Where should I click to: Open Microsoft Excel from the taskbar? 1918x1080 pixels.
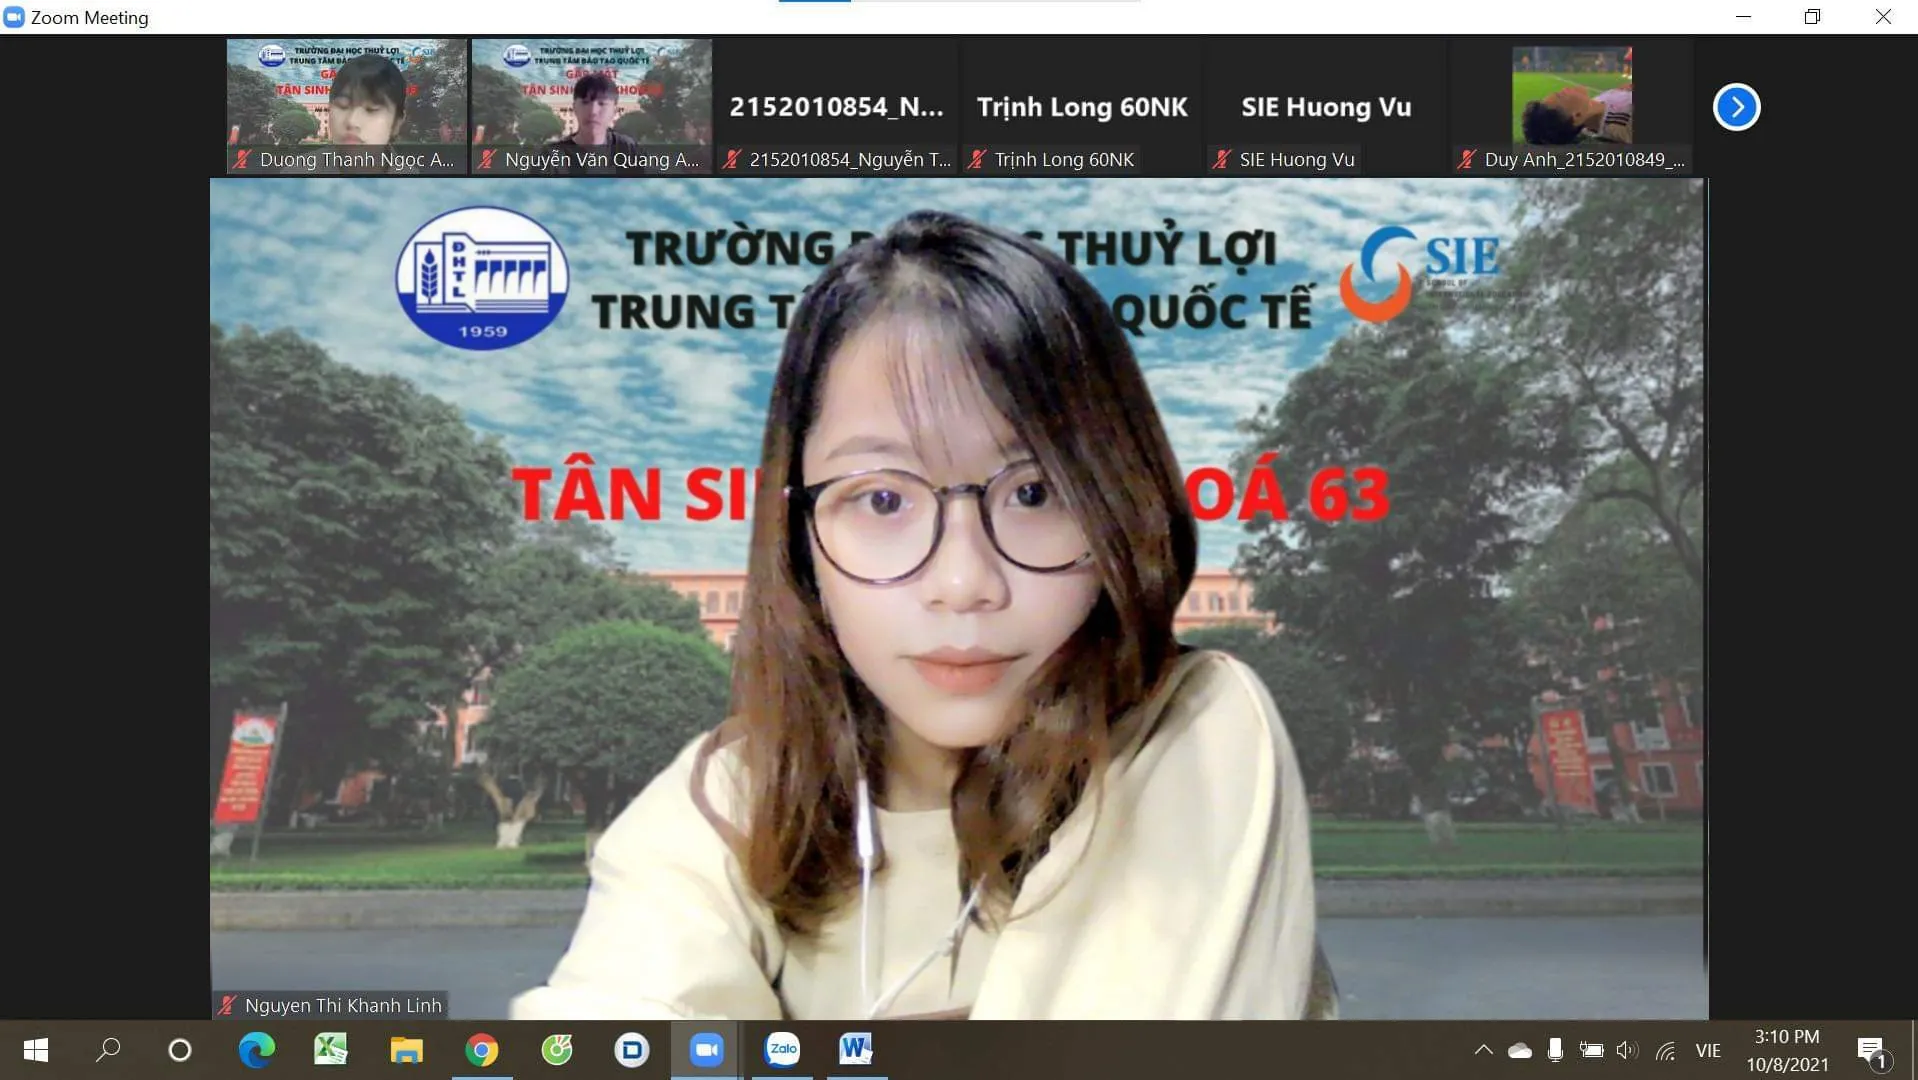[x=331, y=1050]
